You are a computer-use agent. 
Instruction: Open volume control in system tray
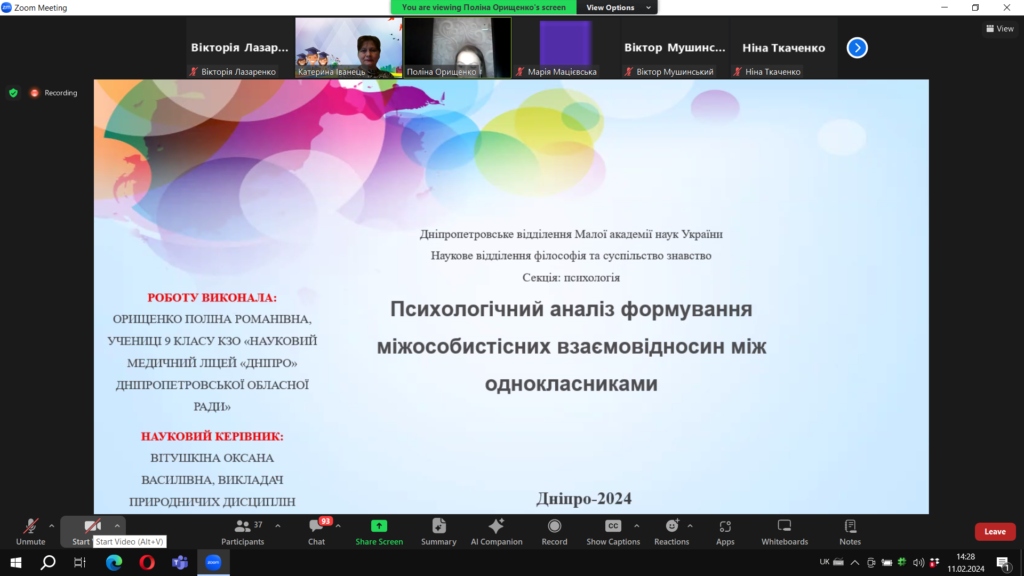918,562
